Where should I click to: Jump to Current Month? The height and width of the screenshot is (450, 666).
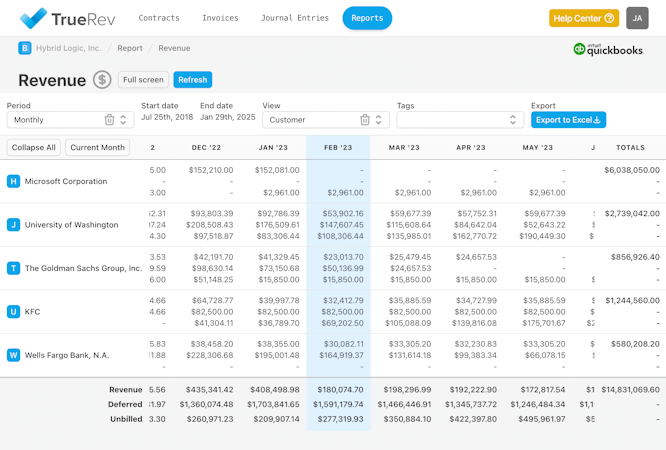coord(97,147)
